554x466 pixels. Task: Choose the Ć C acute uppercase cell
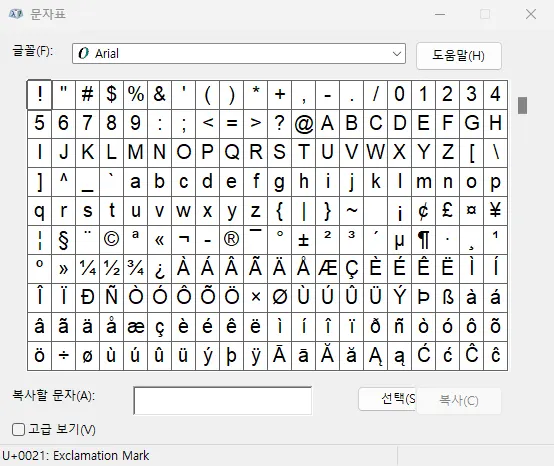pyautogui.click(x=423, y=356)
